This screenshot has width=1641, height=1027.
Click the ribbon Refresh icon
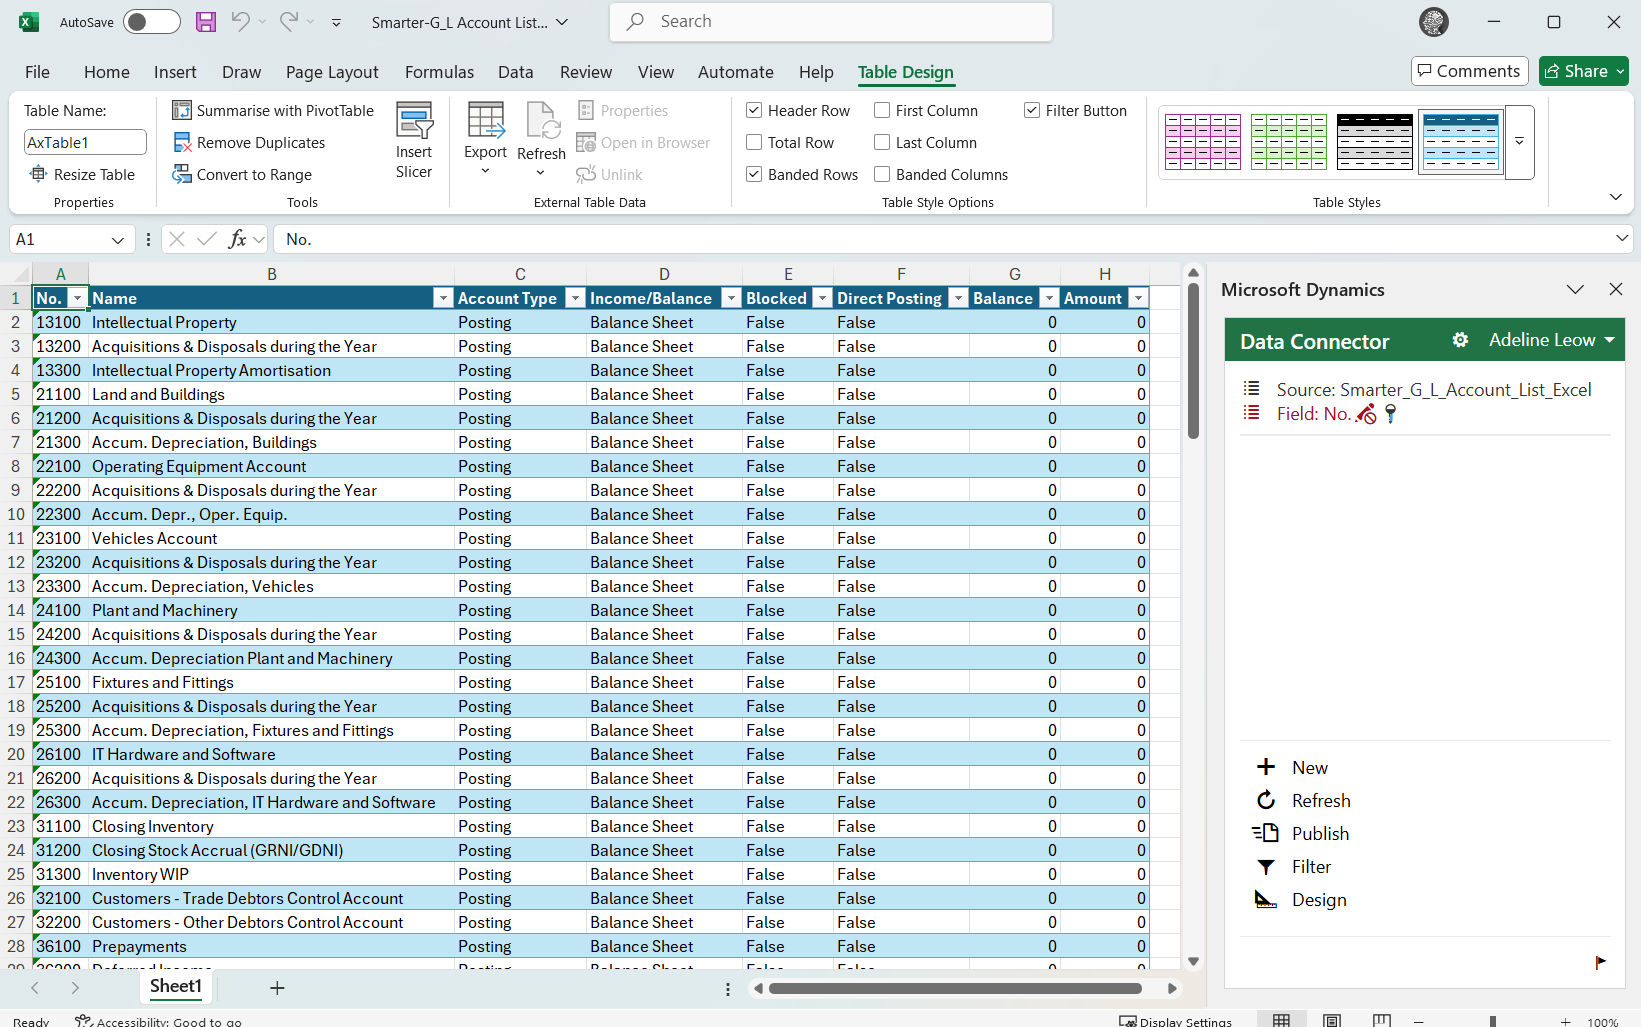tap(542, 120)
